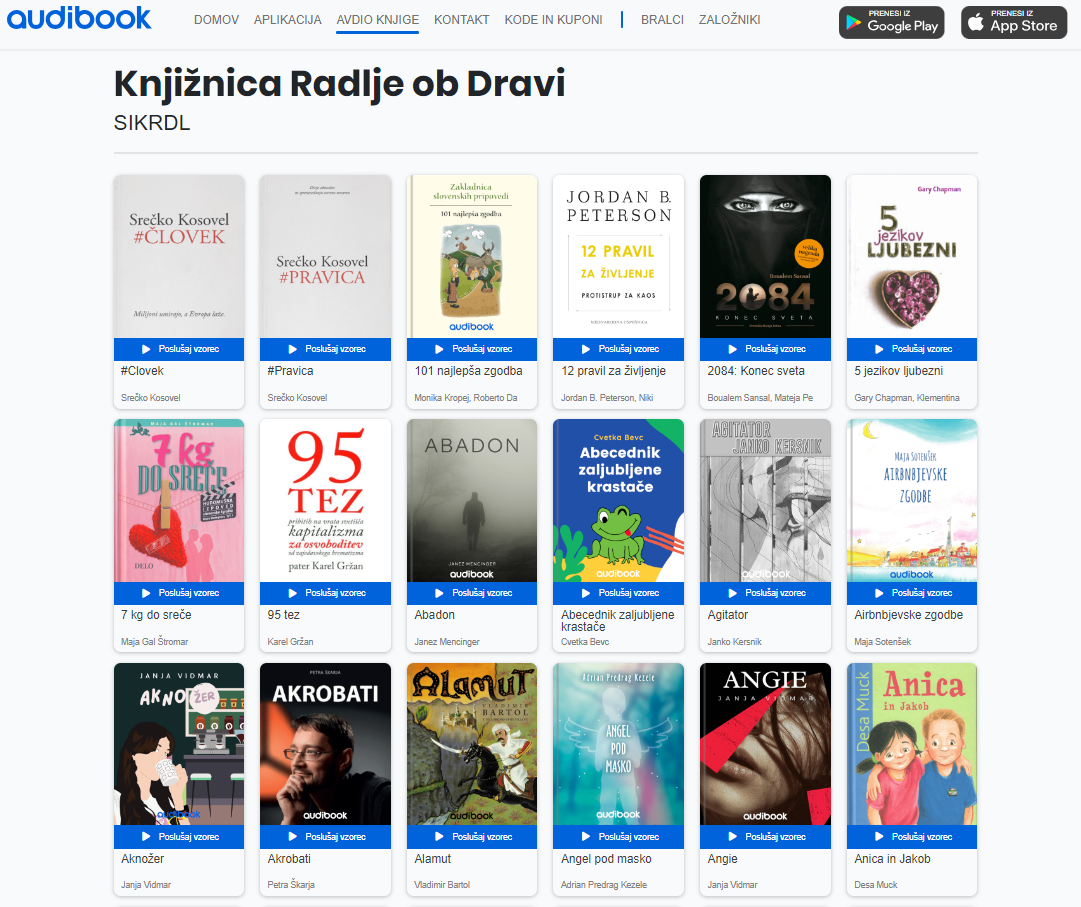The image size is (1081, 907).
Task: Open the #Clovek book cover
Action: click(x=179, y=256)
